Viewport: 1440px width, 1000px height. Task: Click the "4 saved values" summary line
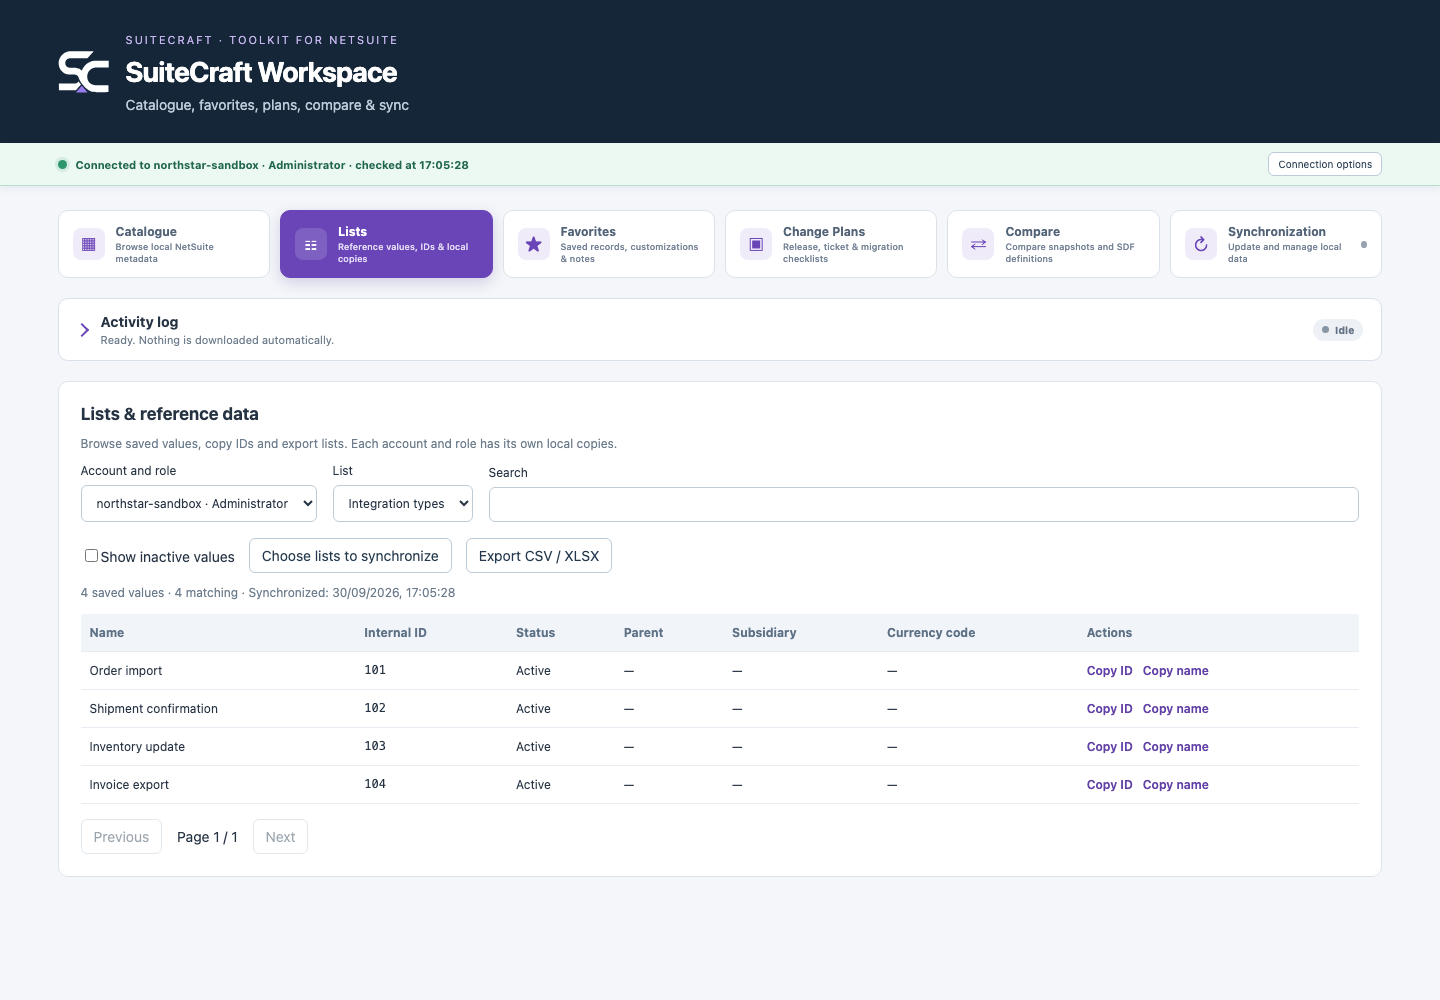click(268, 593)
